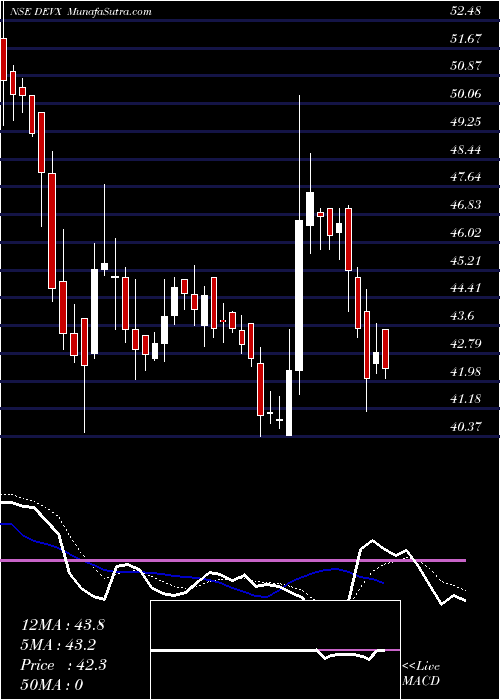Click the 50MA : 0 reading
The width and height of the screenshot is (500, 700).
(x=52, y=685)
